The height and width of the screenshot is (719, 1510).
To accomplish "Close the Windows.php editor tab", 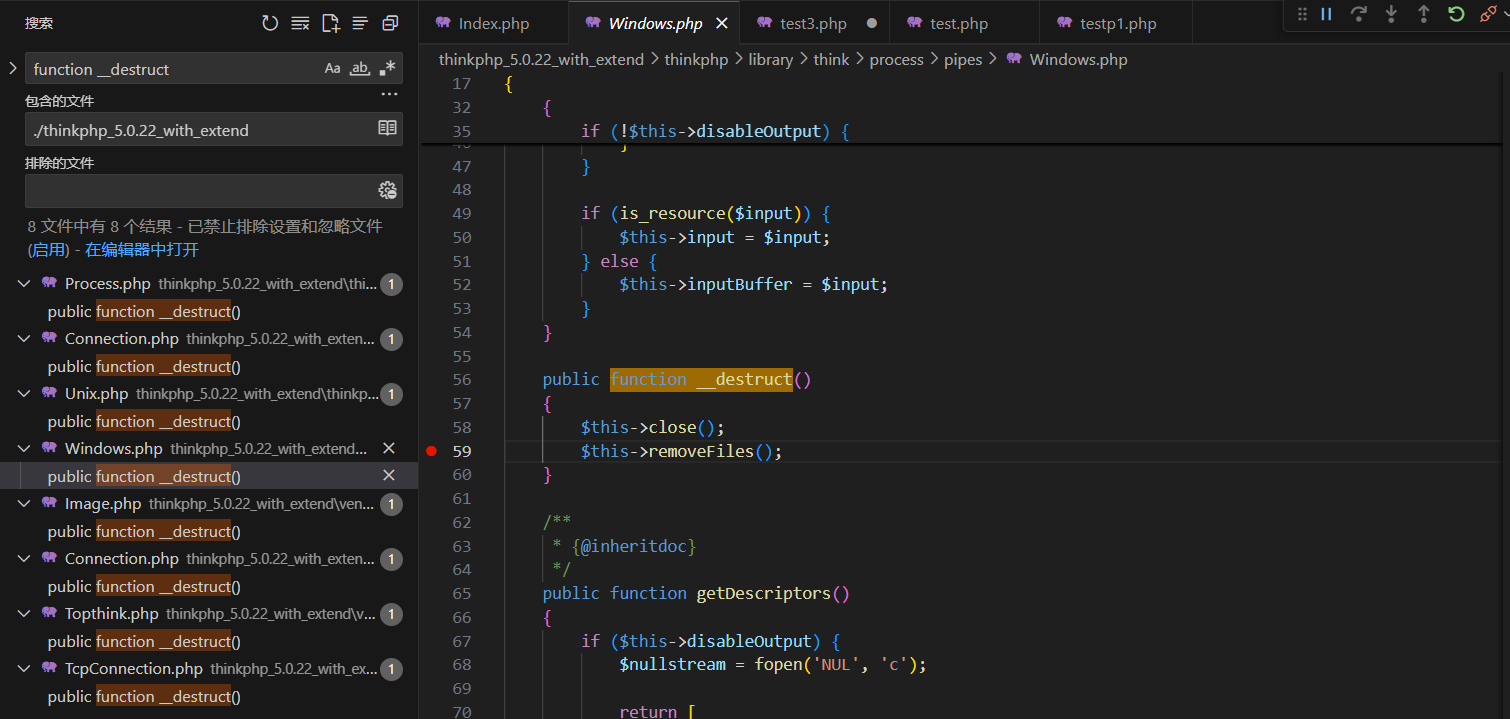I will [x=722, y=23].
